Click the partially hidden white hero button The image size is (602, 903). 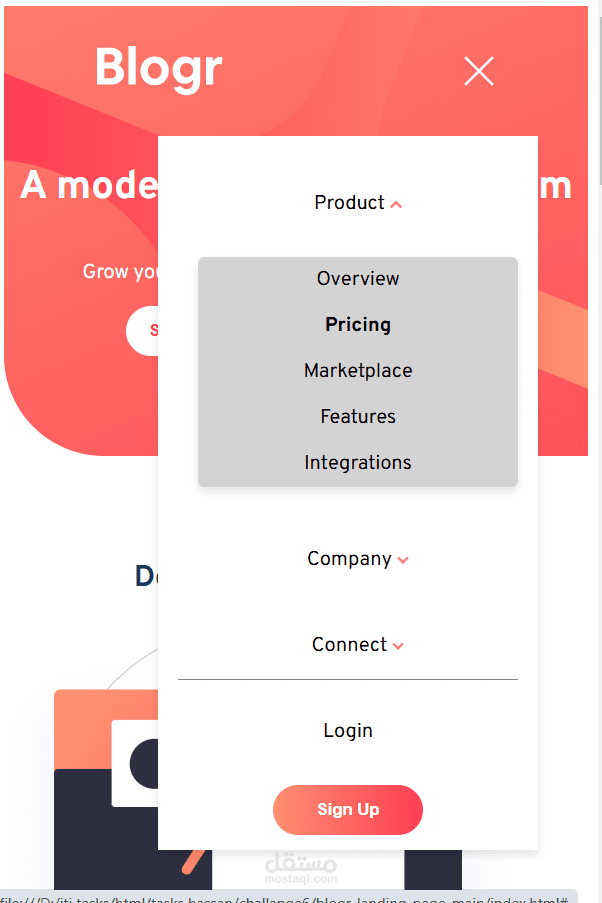[x=142, y=331]
